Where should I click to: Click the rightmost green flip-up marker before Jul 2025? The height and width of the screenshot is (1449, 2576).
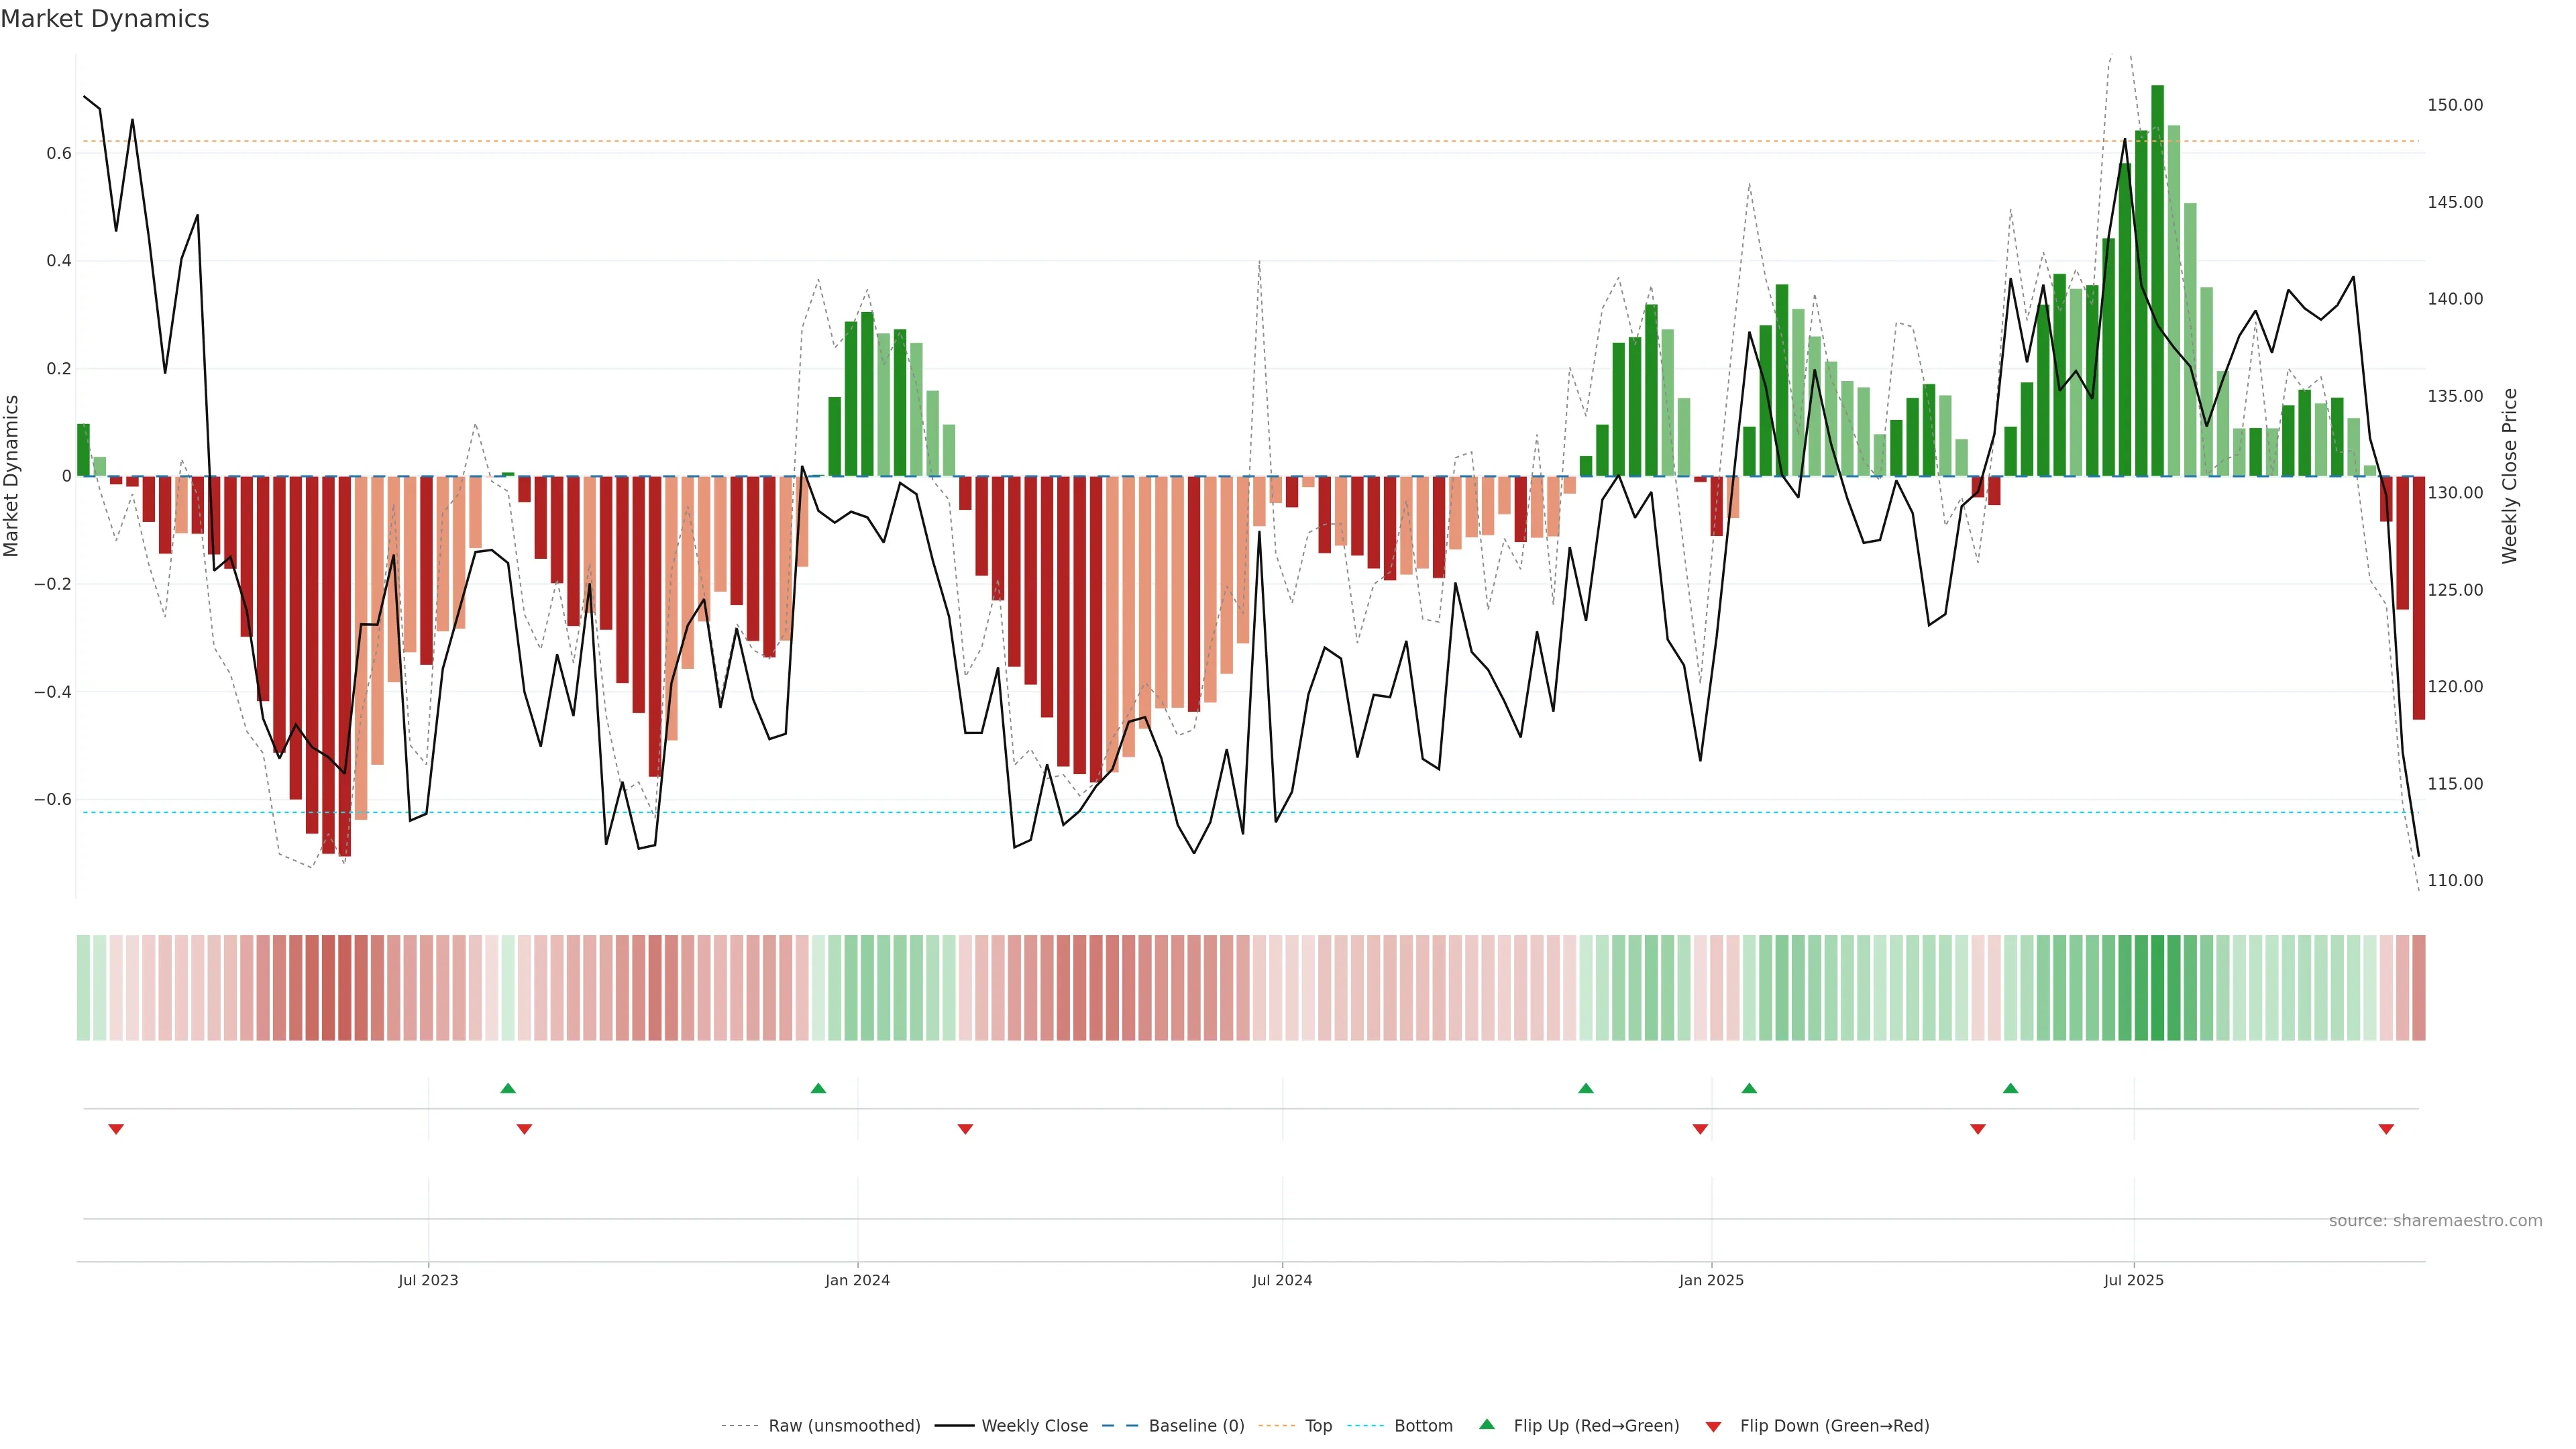coord(2010,1088)
